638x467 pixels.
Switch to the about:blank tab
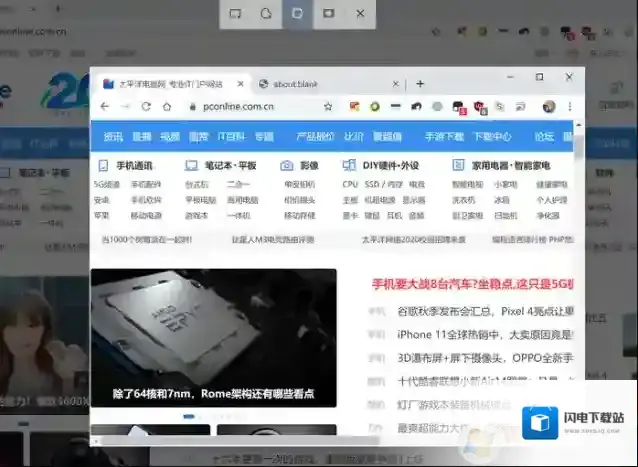pyautogui.click(x=320, y=84)
